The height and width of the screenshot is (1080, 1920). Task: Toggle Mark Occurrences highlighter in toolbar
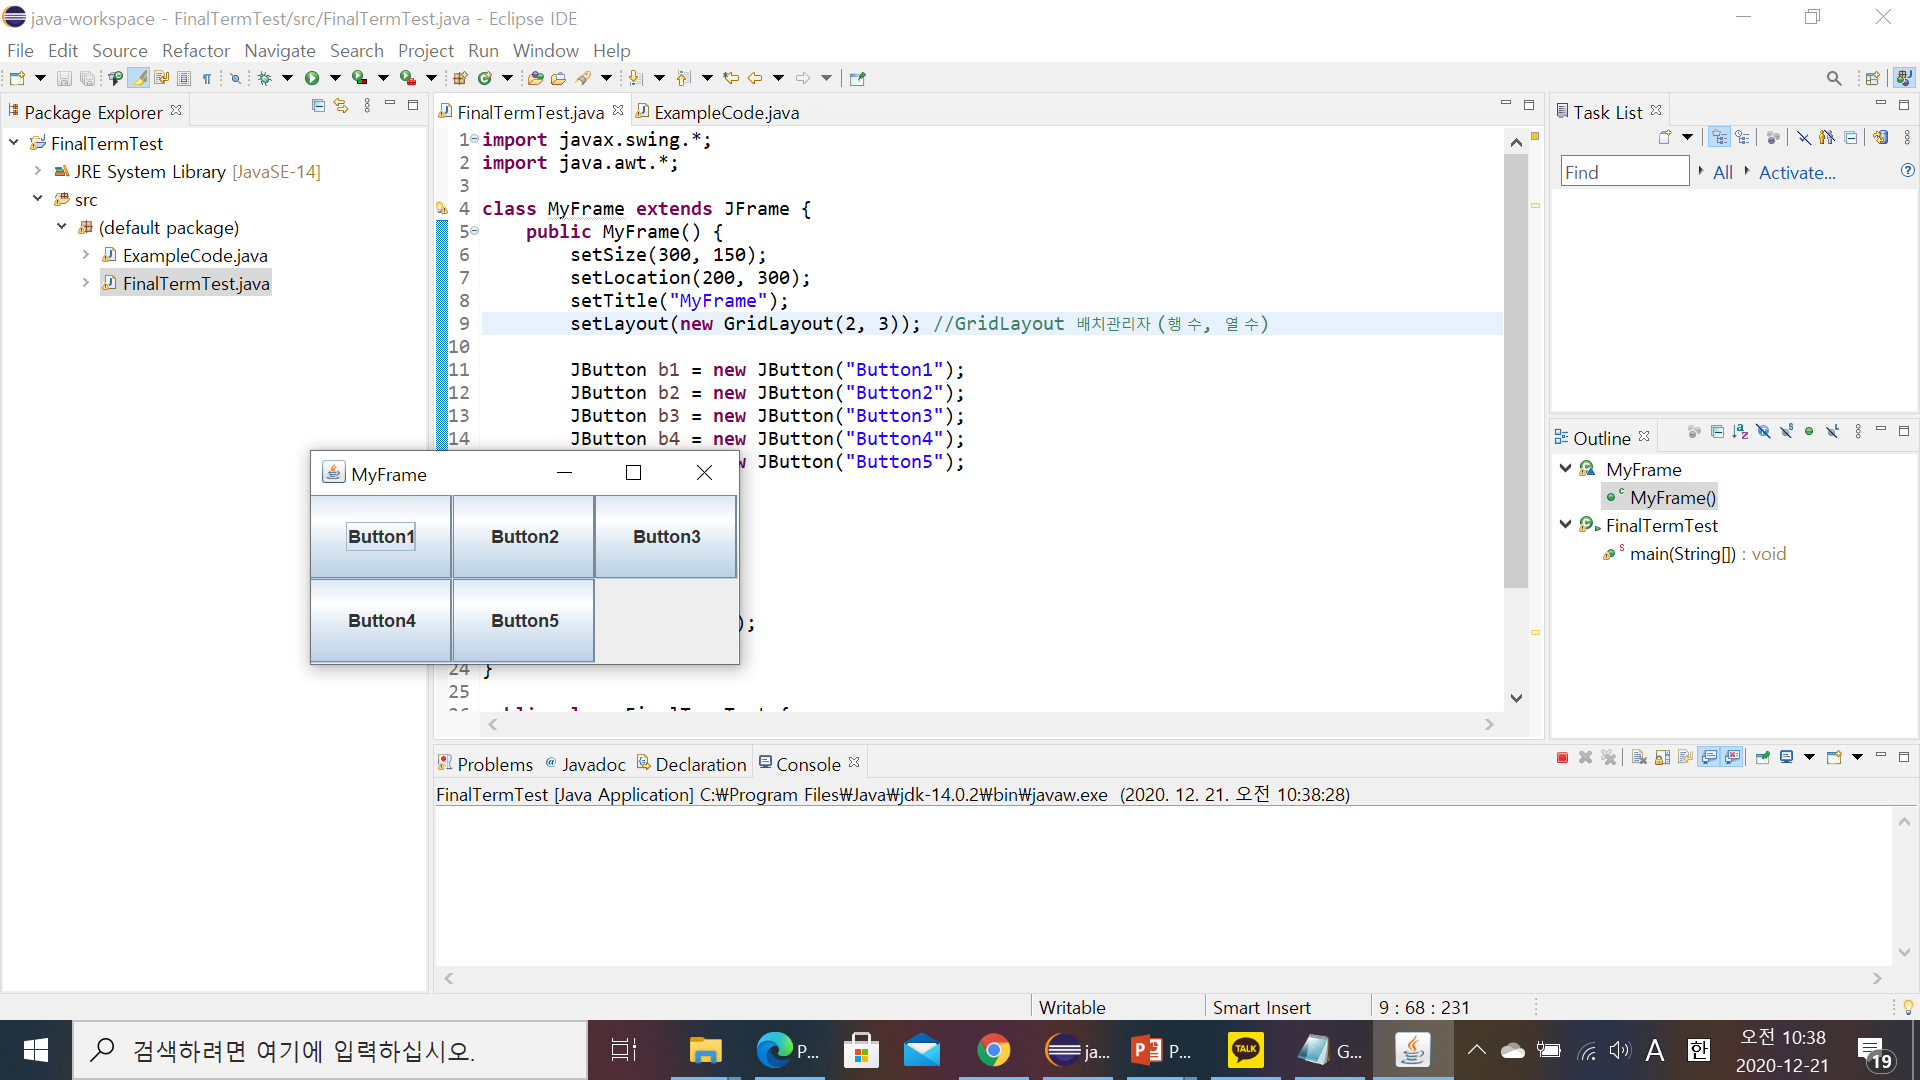139,78
